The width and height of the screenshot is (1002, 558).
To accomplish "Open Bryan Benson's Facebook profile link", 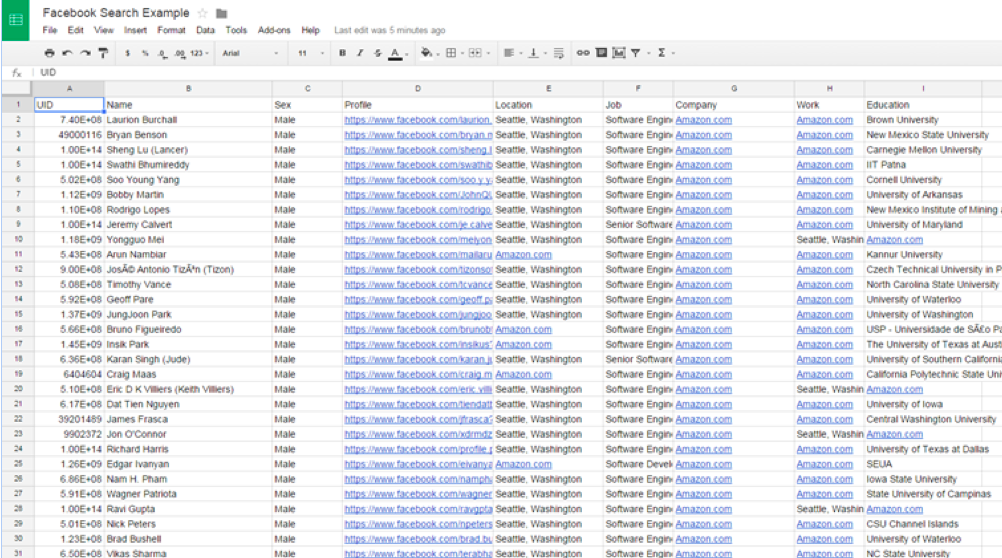I will 418,135.
